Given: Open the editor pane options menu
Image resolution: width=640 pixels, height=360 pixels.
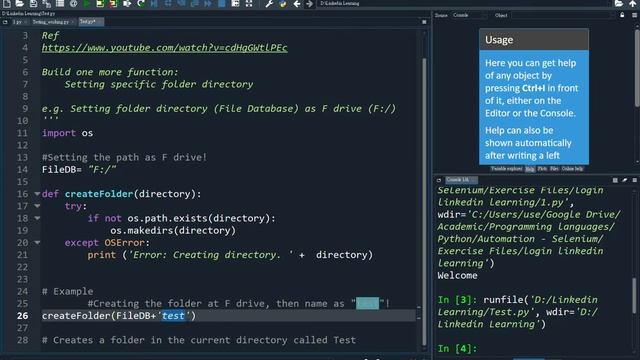Looking at the screenshot, I should pyautogui.click(x=424, y=22).
